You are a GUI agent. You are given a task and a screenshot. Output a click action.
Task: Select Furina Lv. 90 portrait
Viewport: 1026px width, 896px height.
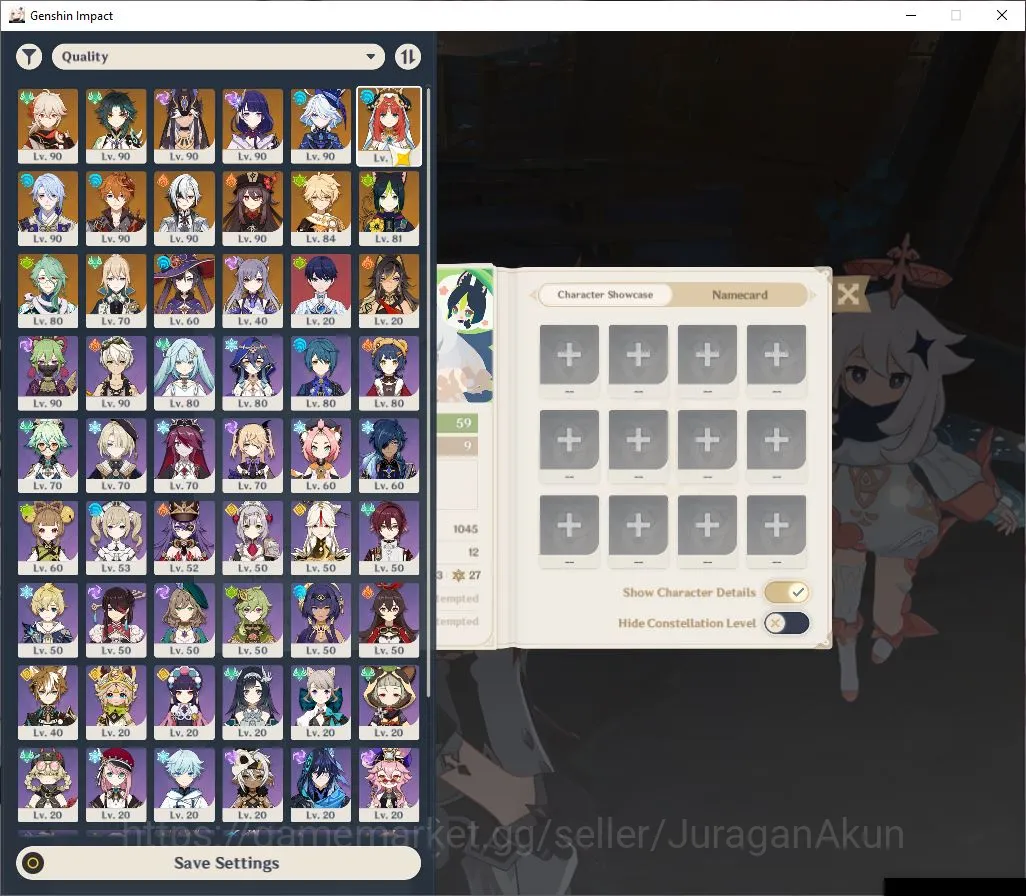click(321, 126)
